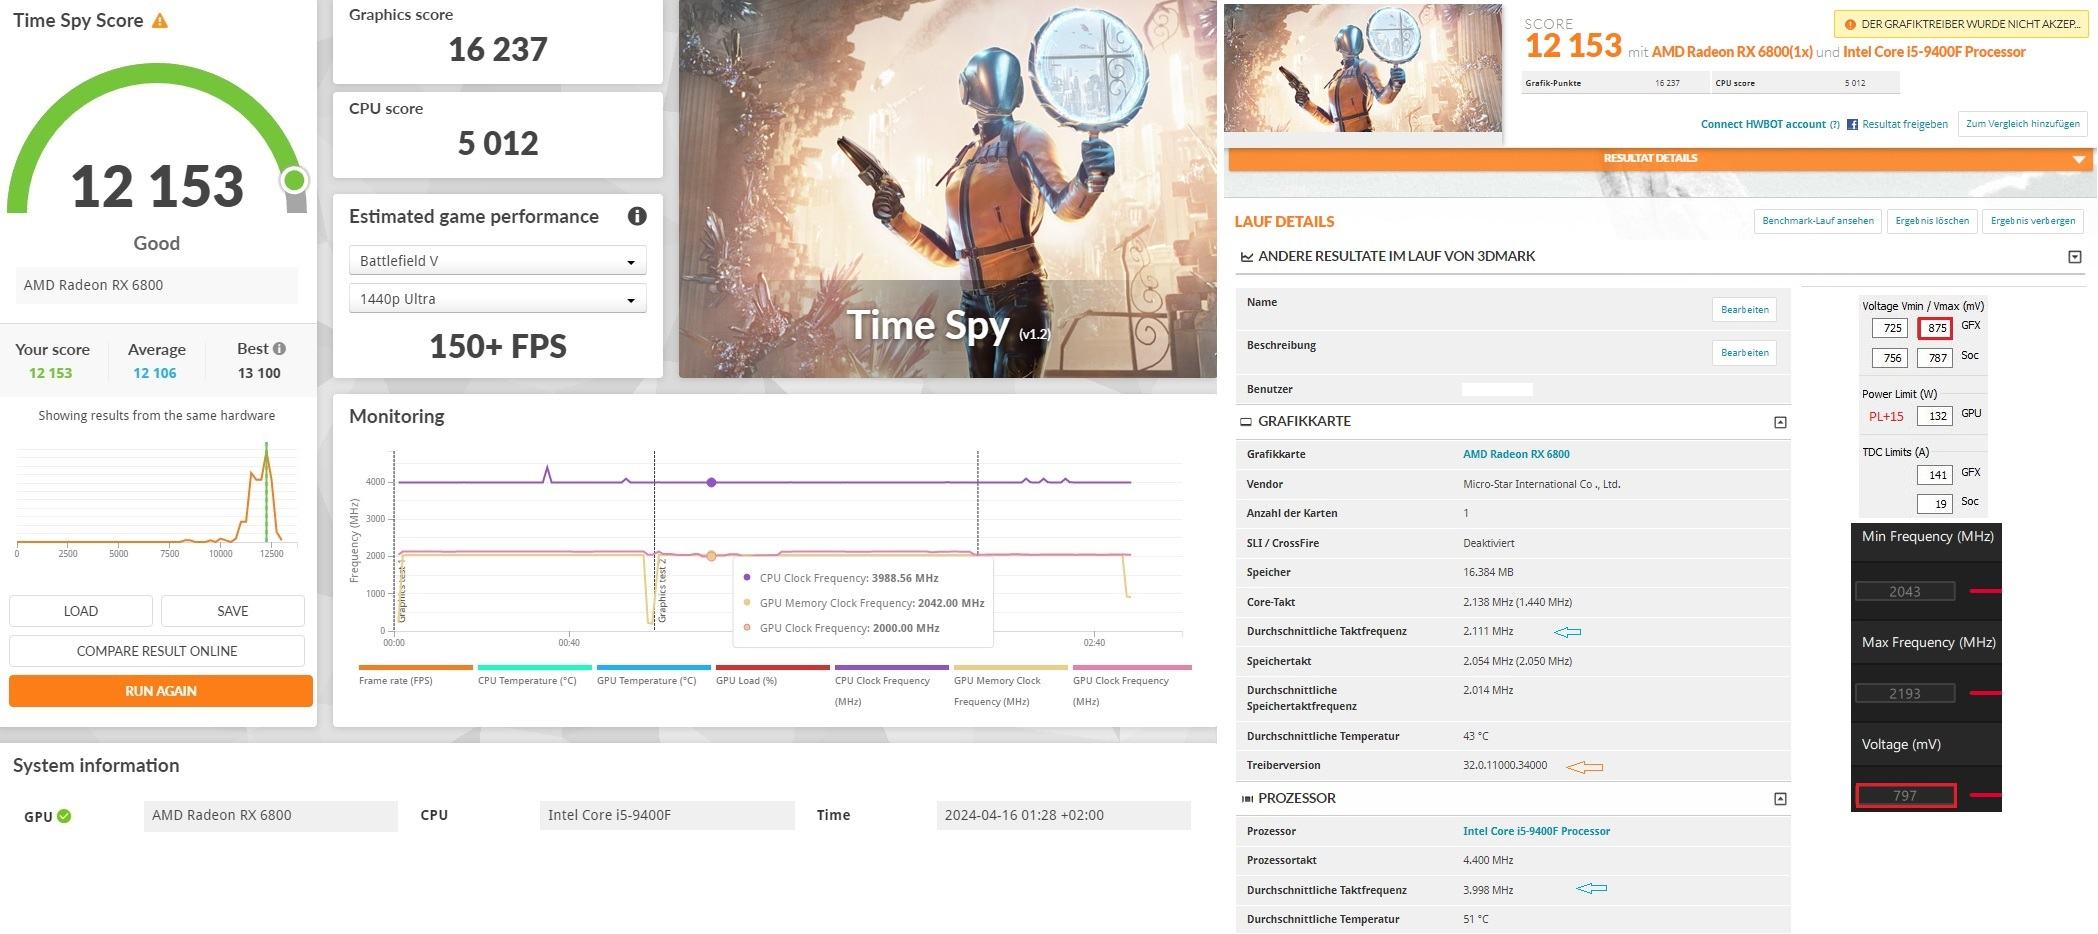Click Benchmark-Lauf ansehen button
Screen dimensions: 2098x934
pos(1817,221)
